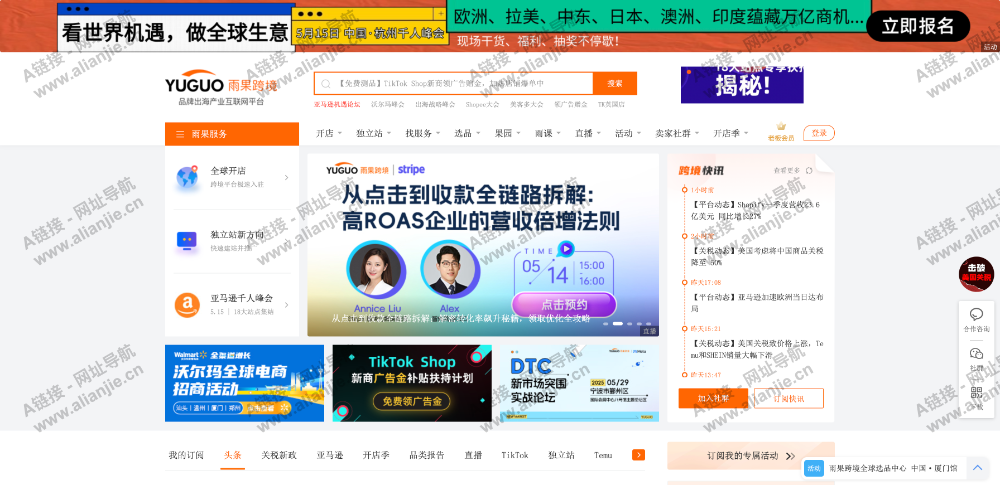Click the play icon on banner time card
1000x485 pixels.
tap(565, 248)
